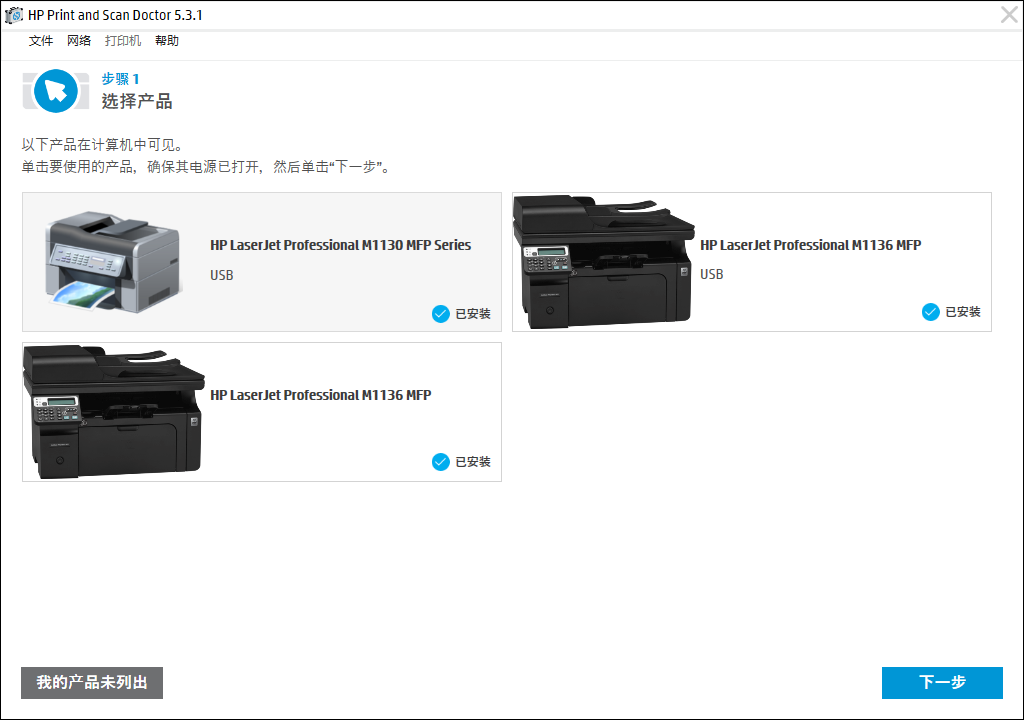
Task: Click the HP LaserJet Professional M1130 MFP Series name
Action: pos(340,245)
